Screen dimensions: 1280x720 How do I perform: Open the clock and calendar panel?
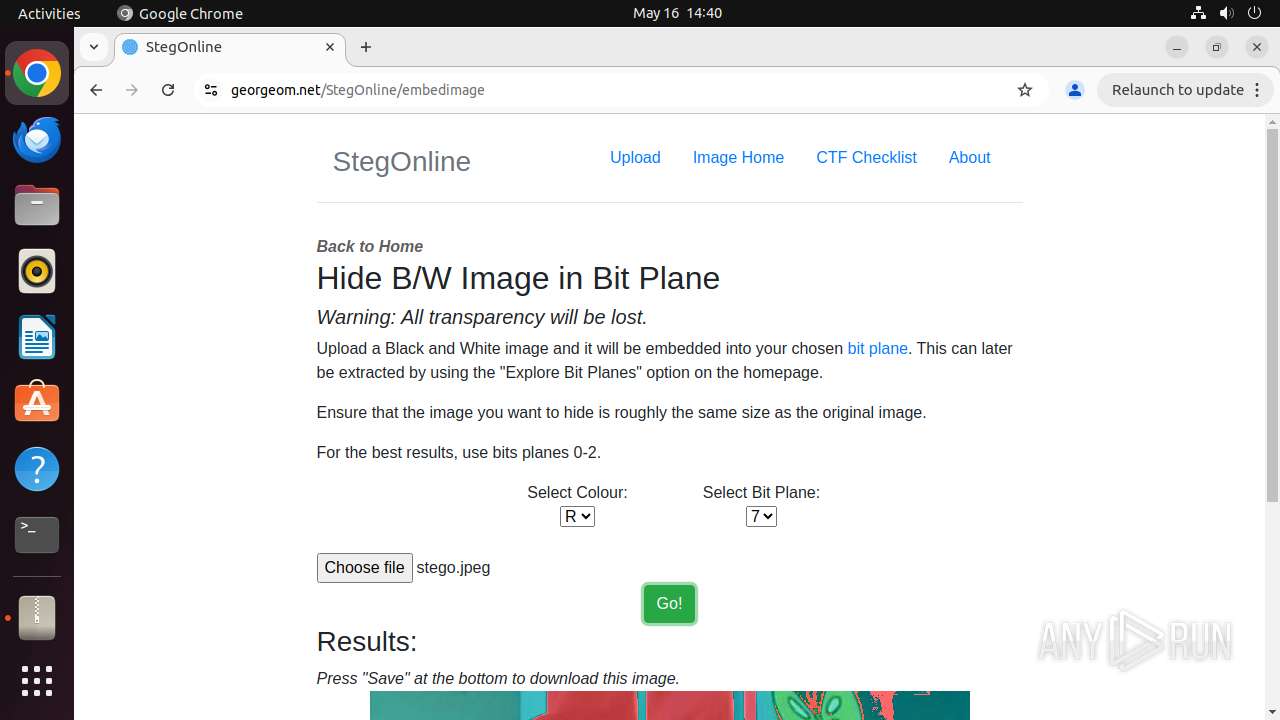coord(677,13)
